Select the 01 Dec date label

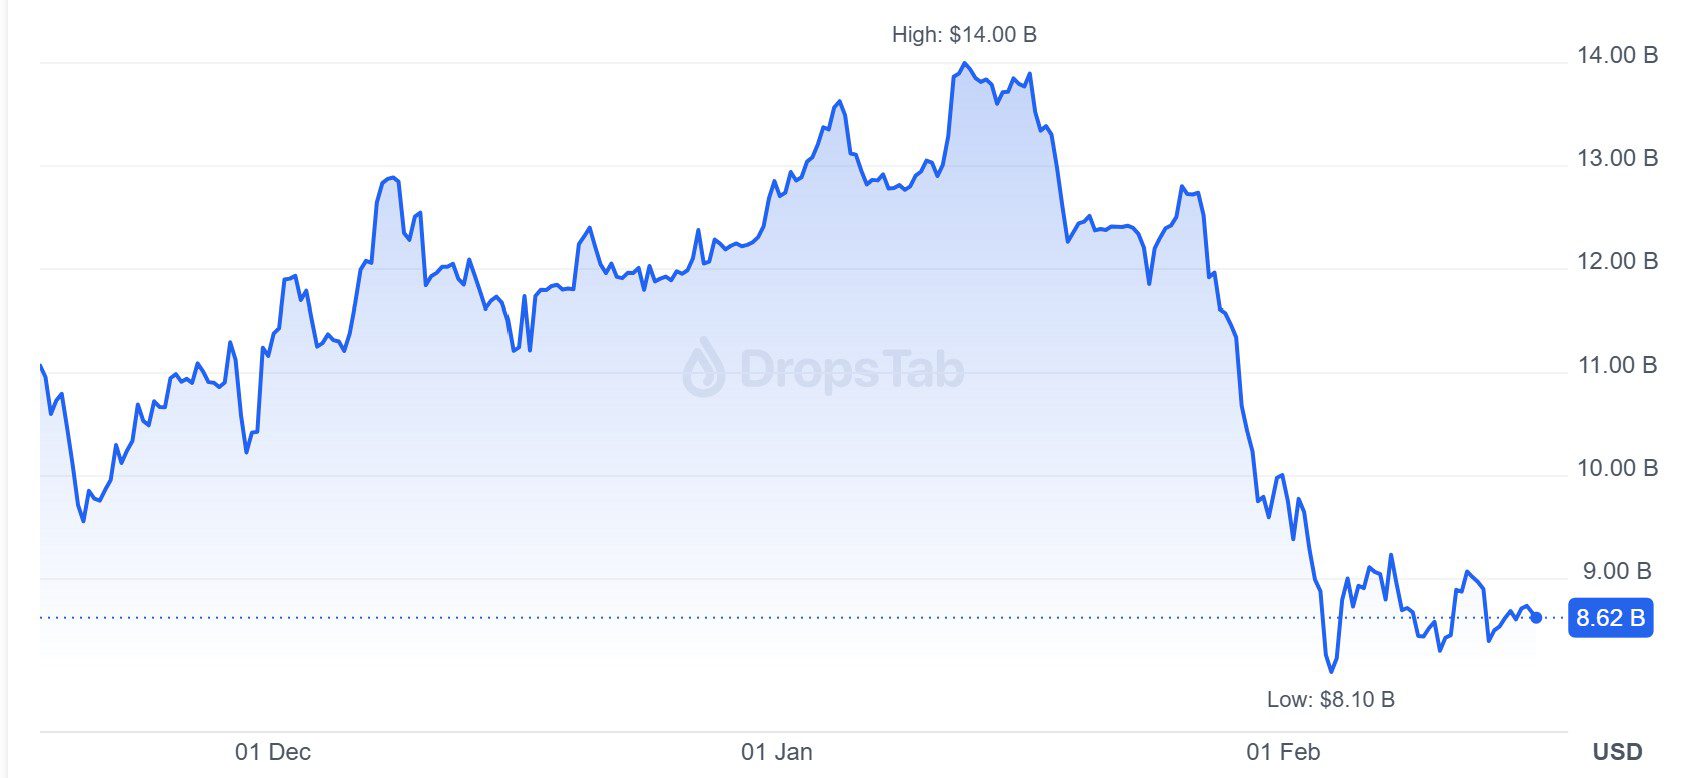coord(273,752)
